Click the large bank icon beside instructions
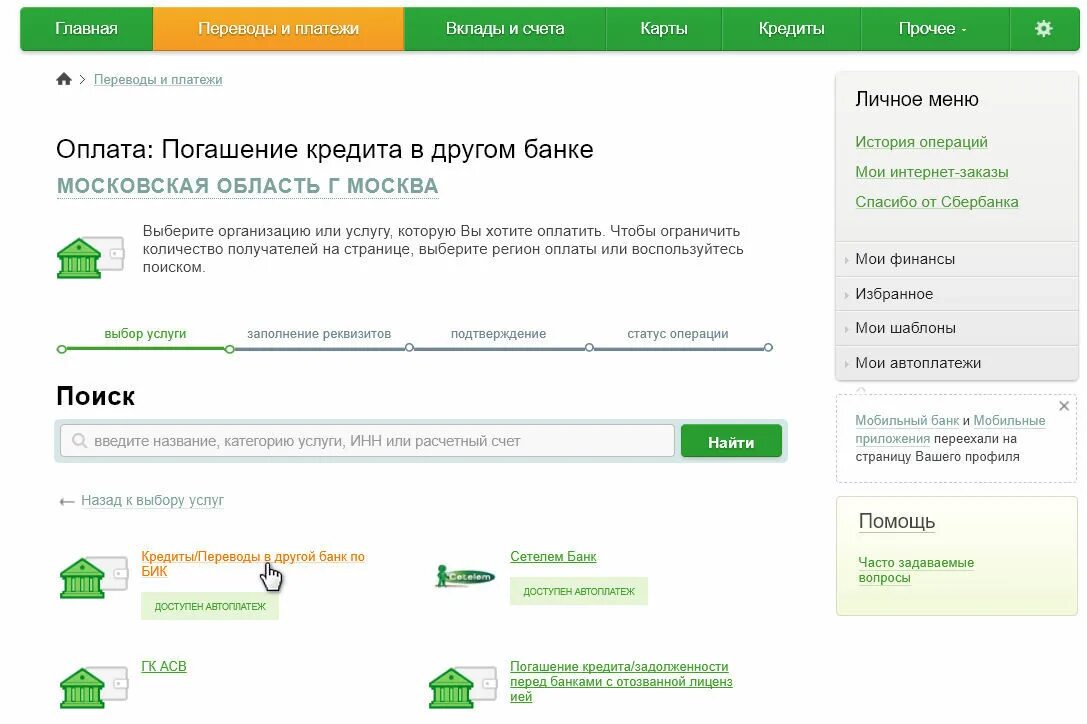Viewport: 1087px width, 724px height. tap(91, 257)
